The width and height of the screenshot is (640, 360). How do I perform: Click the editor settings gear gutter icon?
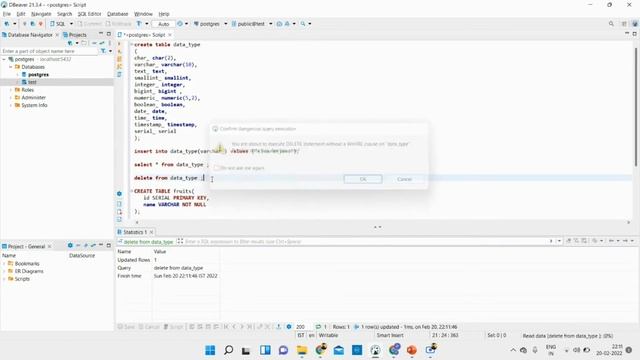pyautogui.click(x=119, y=193)
